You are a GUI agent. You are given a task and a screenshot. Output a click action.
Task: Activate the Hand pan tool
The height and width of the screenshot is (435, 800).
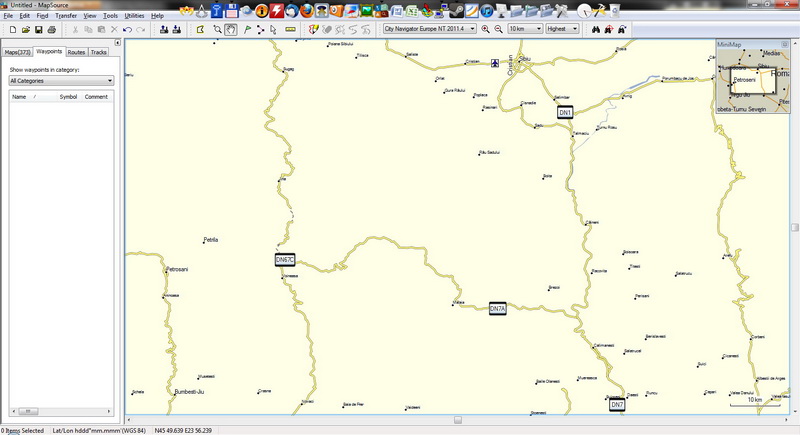pos(232,29)
